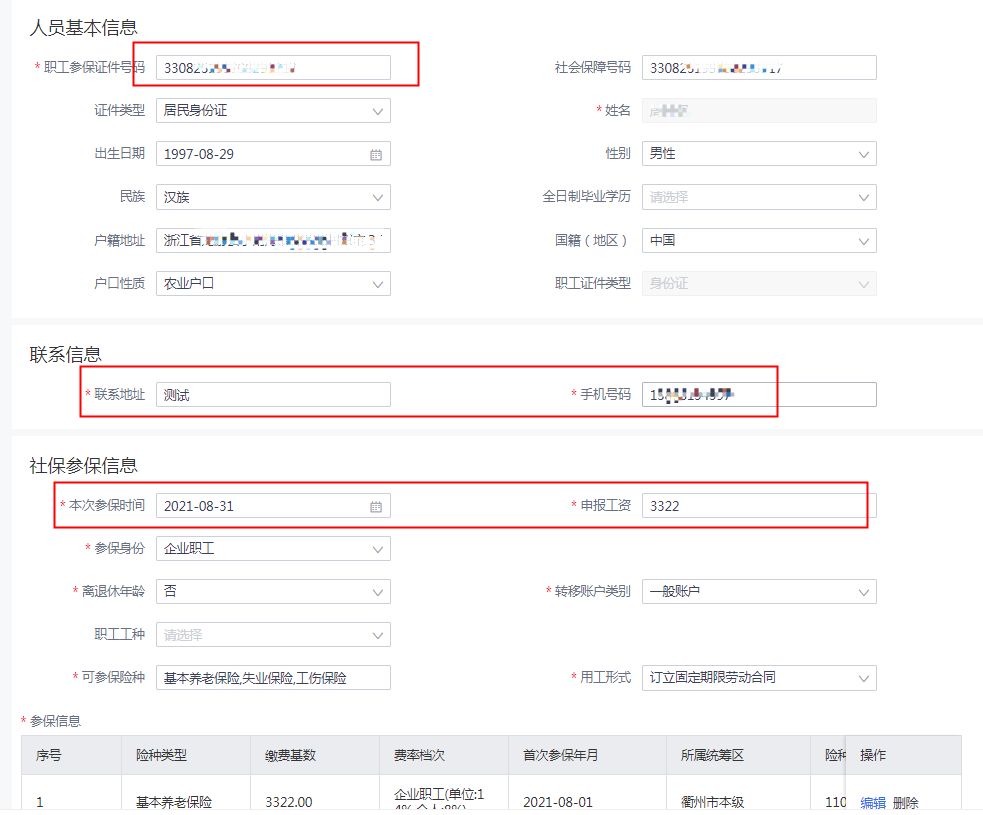Click the 联系地址 text field

(273, 395)
